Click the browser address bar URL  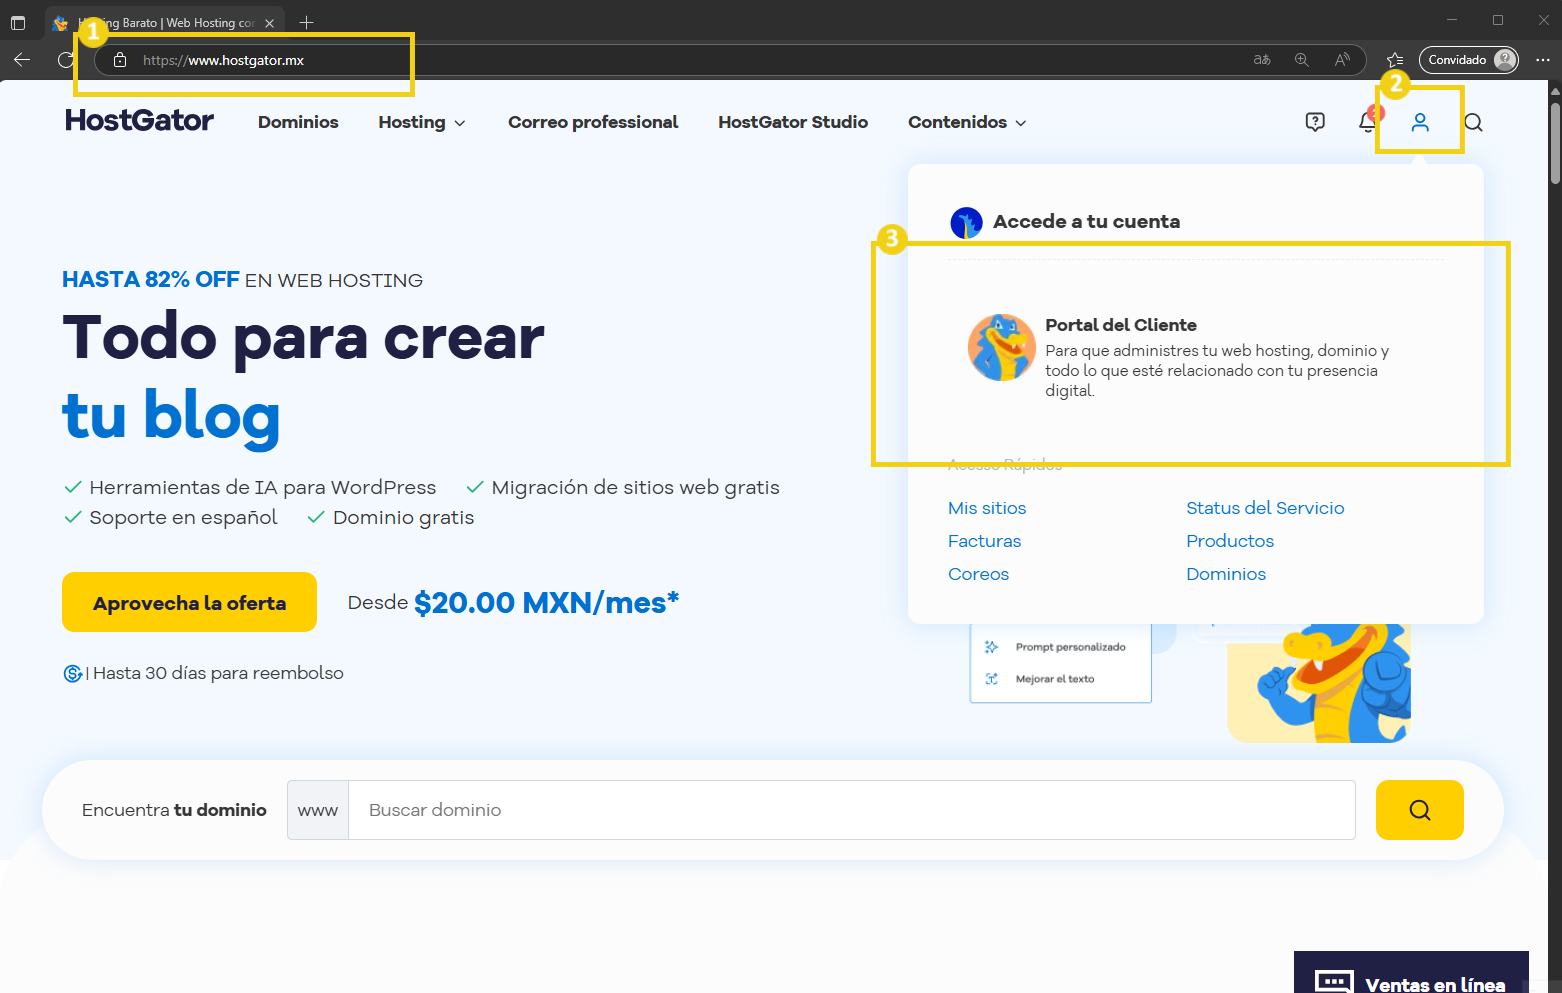point(223,60)
